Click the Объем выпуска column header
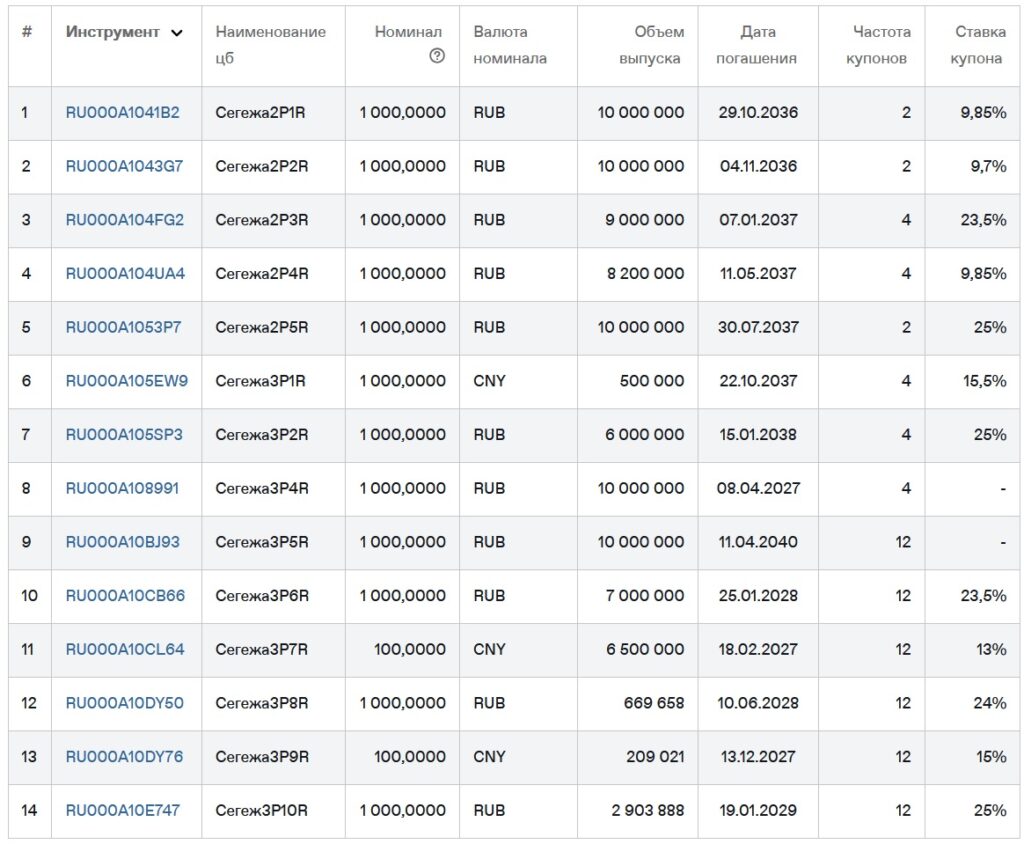Viewport: 1024px width, 844px height. [x=650, y=45]
